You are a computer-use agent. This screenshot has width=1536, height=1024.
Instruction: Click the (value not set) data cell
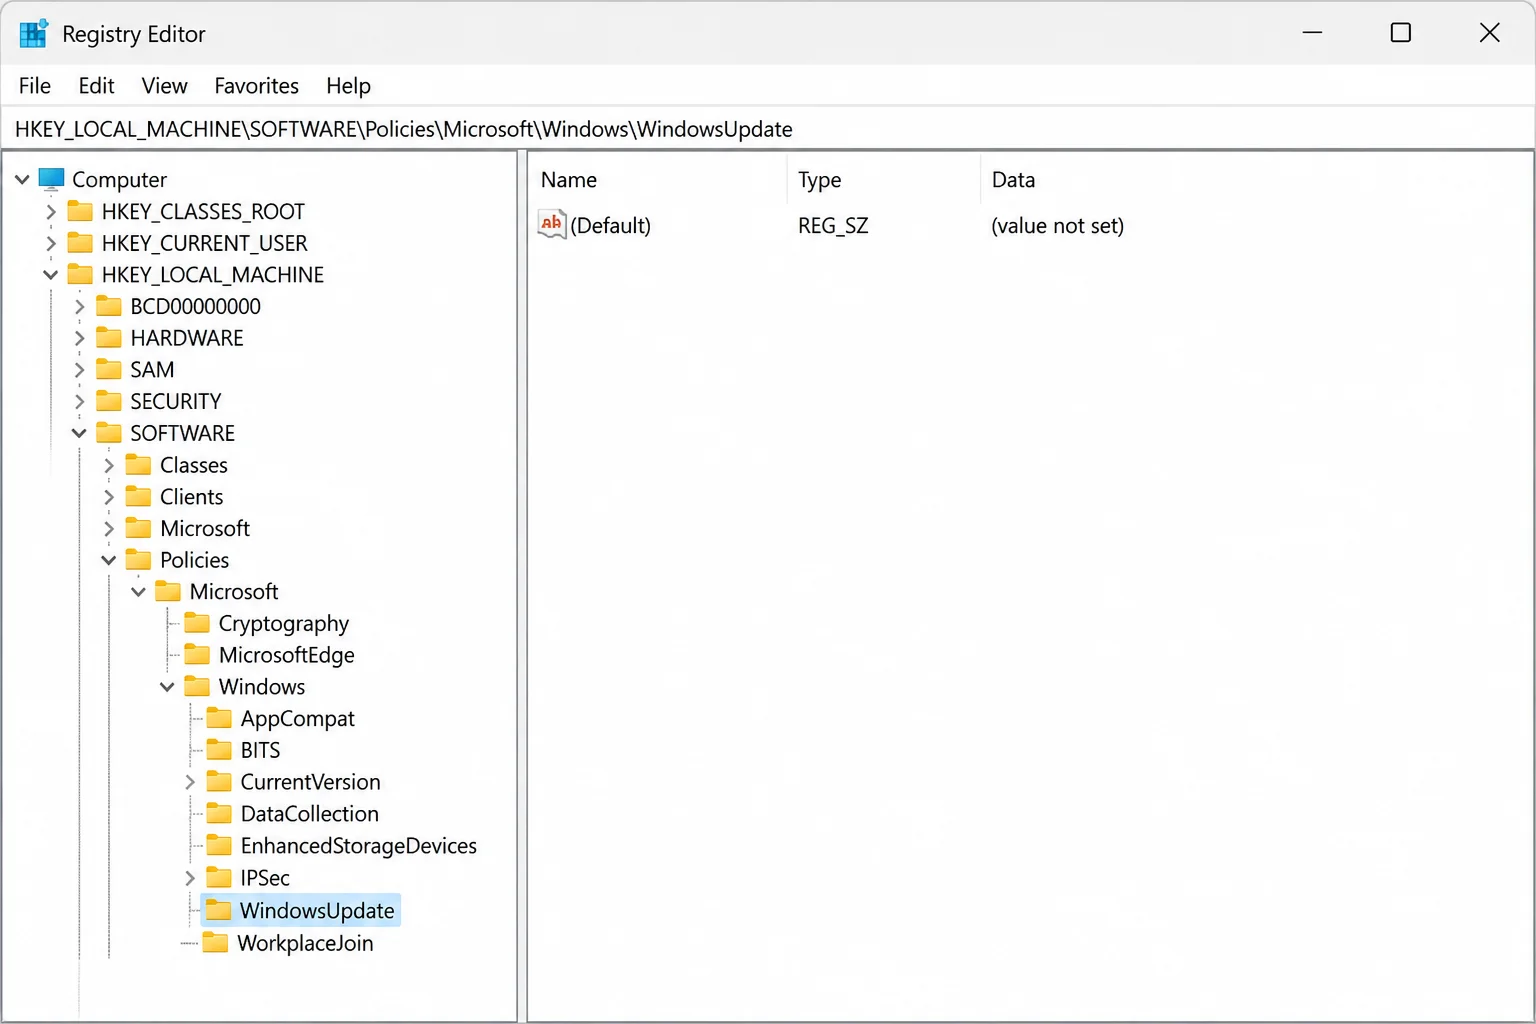click(x=1058, y=226)
